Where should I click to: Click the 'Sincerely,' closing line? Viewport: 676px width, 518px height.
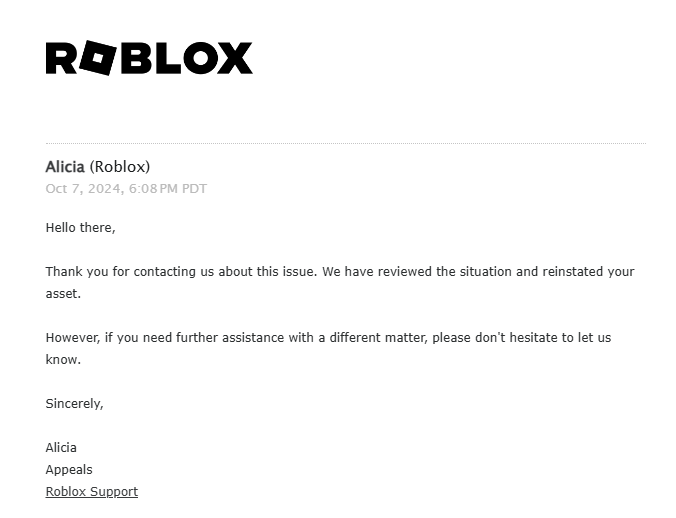coord(75,404)
